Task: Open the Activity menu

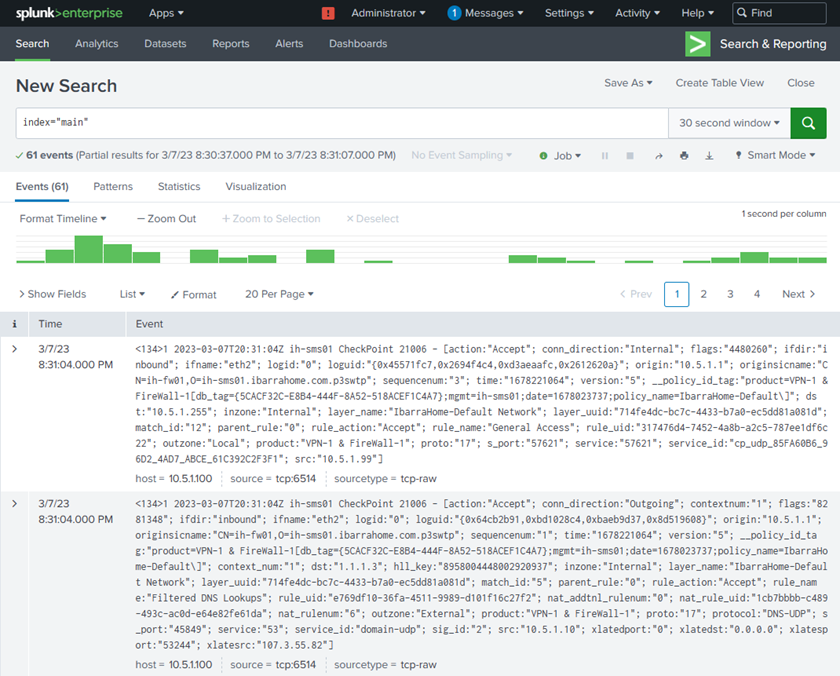Action: pos(638,13)
